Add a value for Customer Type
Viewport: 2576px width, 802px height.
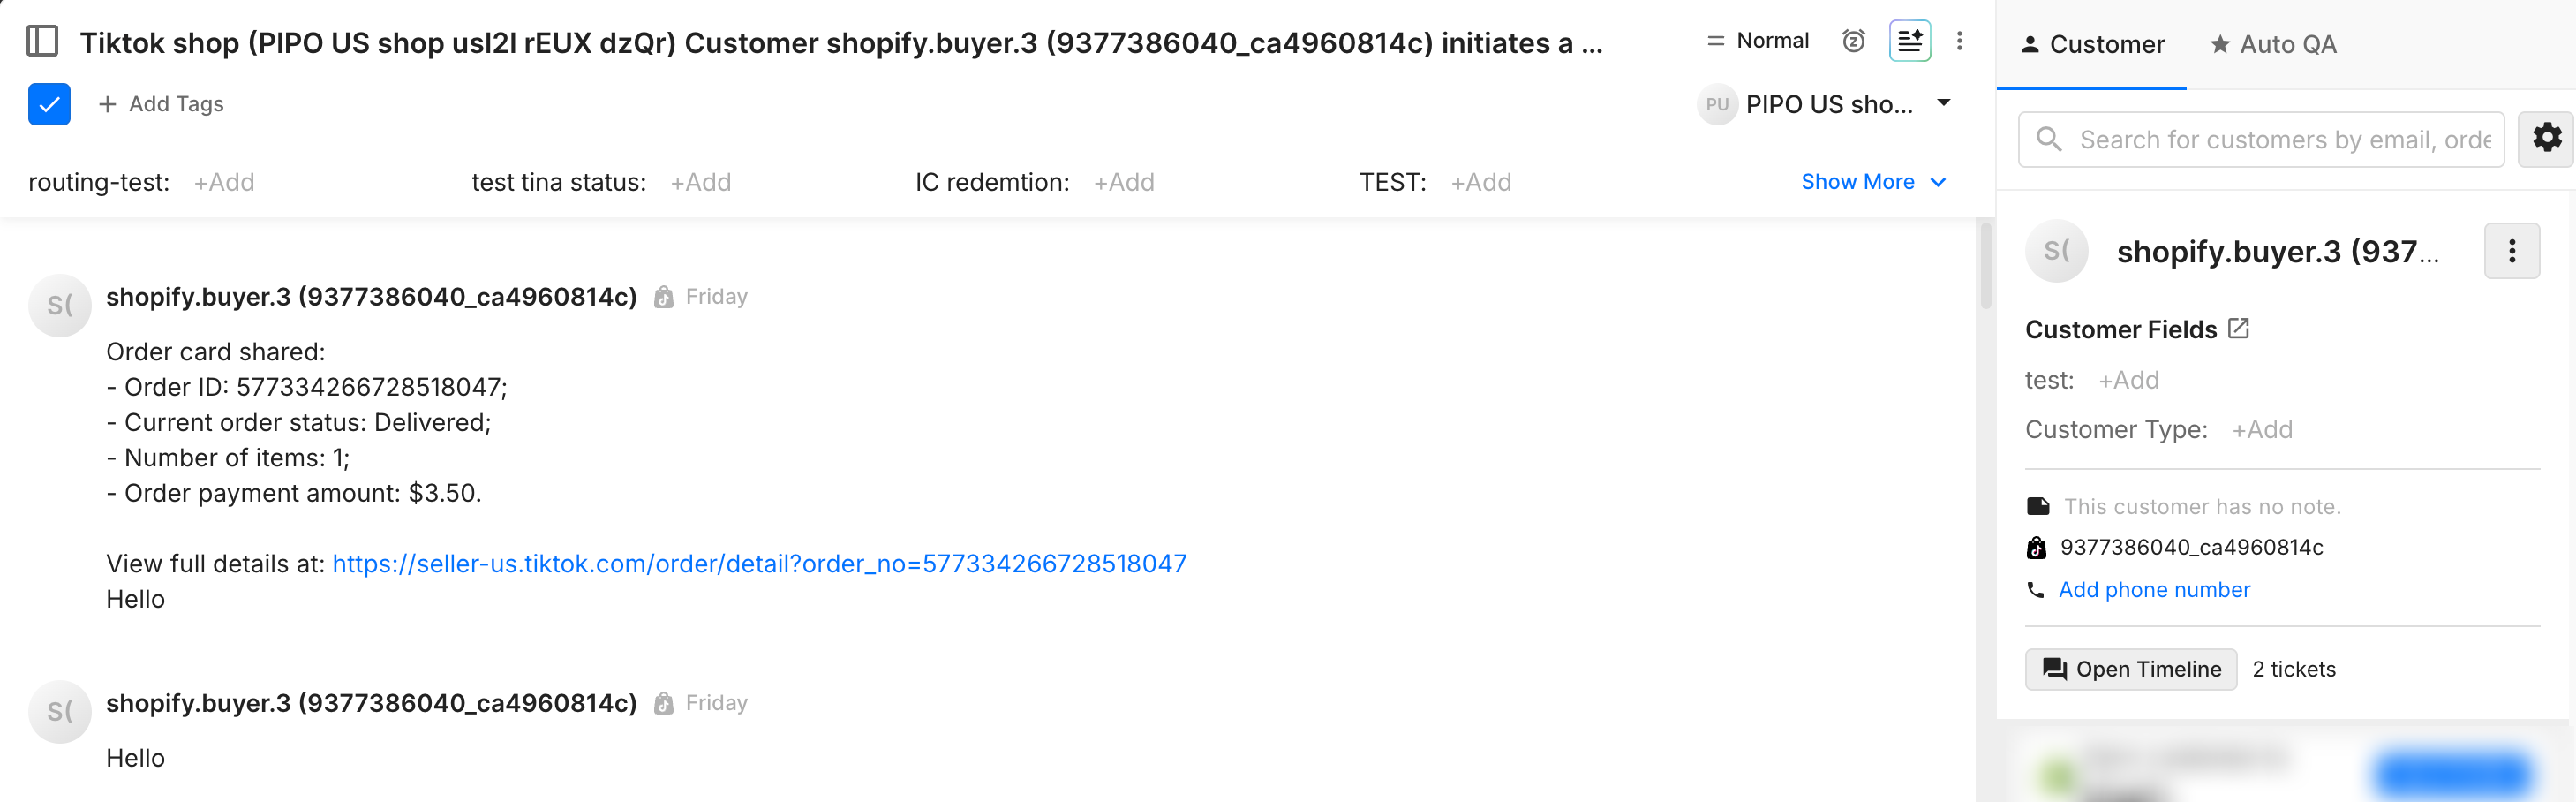[x=2262, y=430]
